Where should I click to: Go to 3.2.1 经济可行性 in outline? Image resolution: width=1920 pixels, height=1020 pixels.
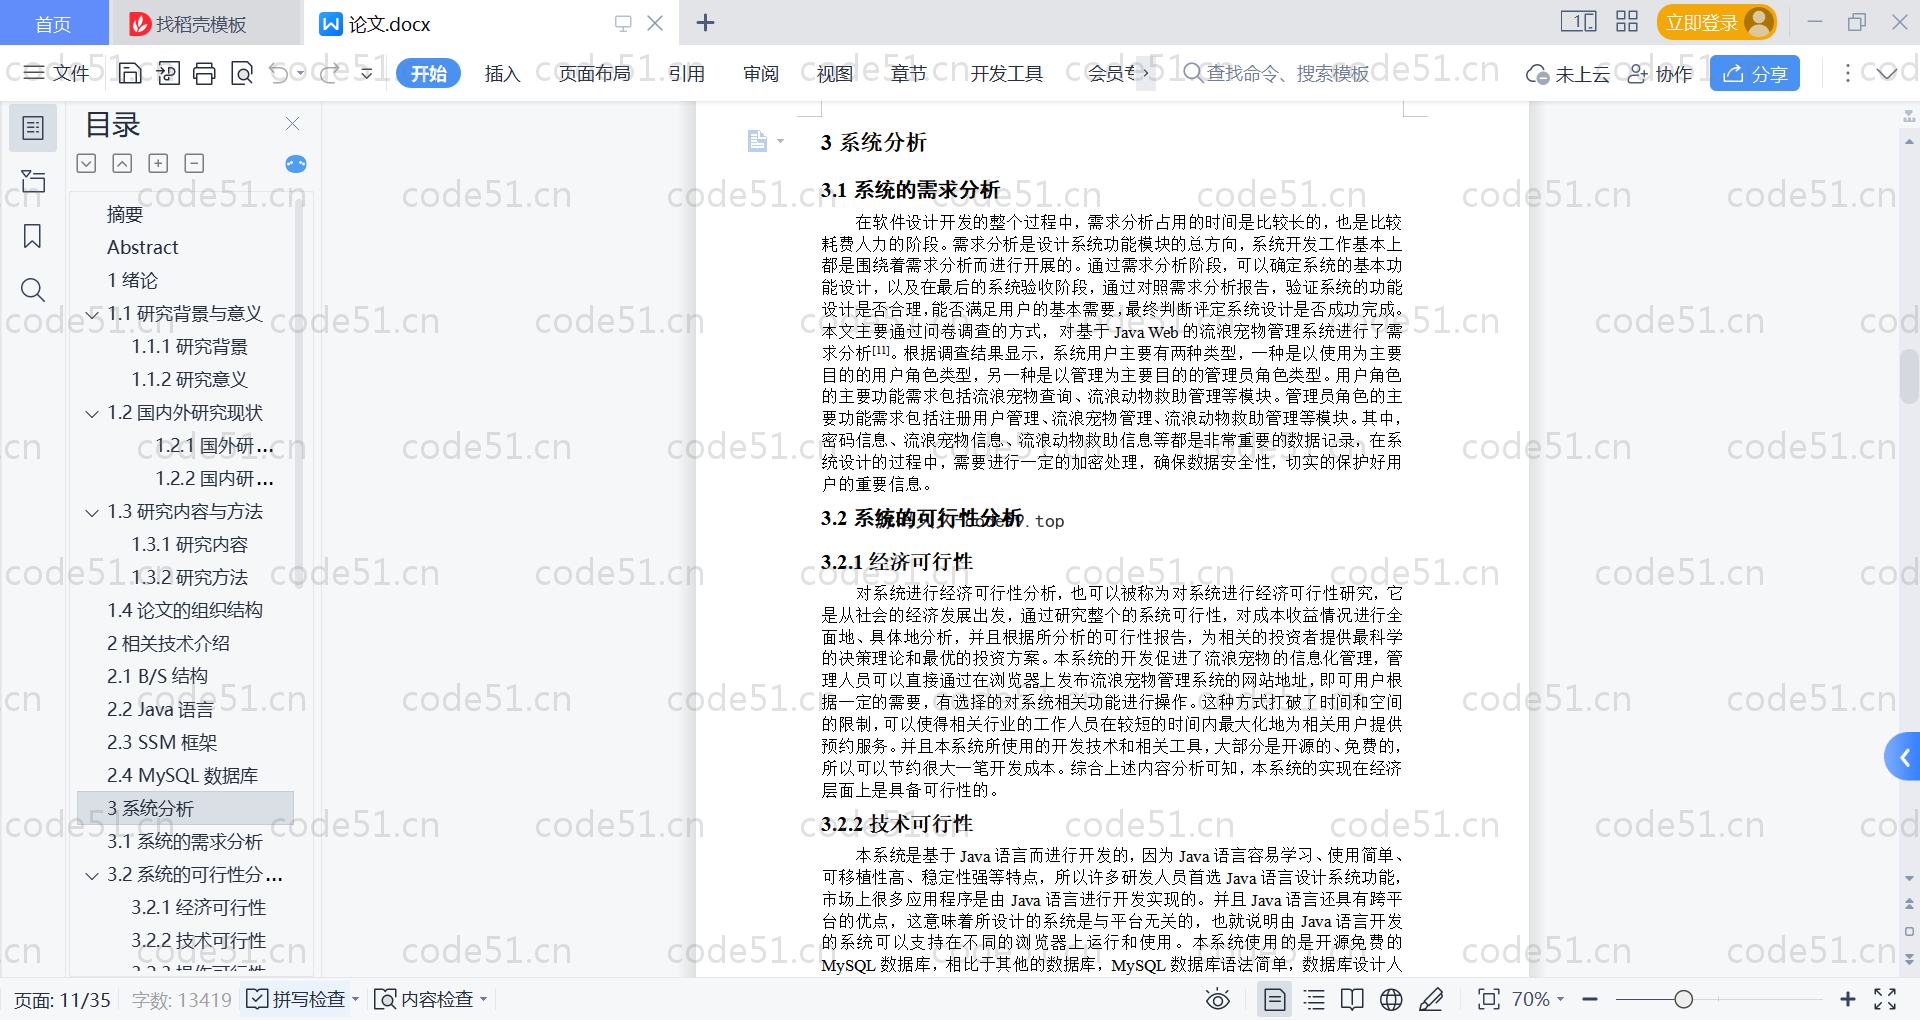198,907
